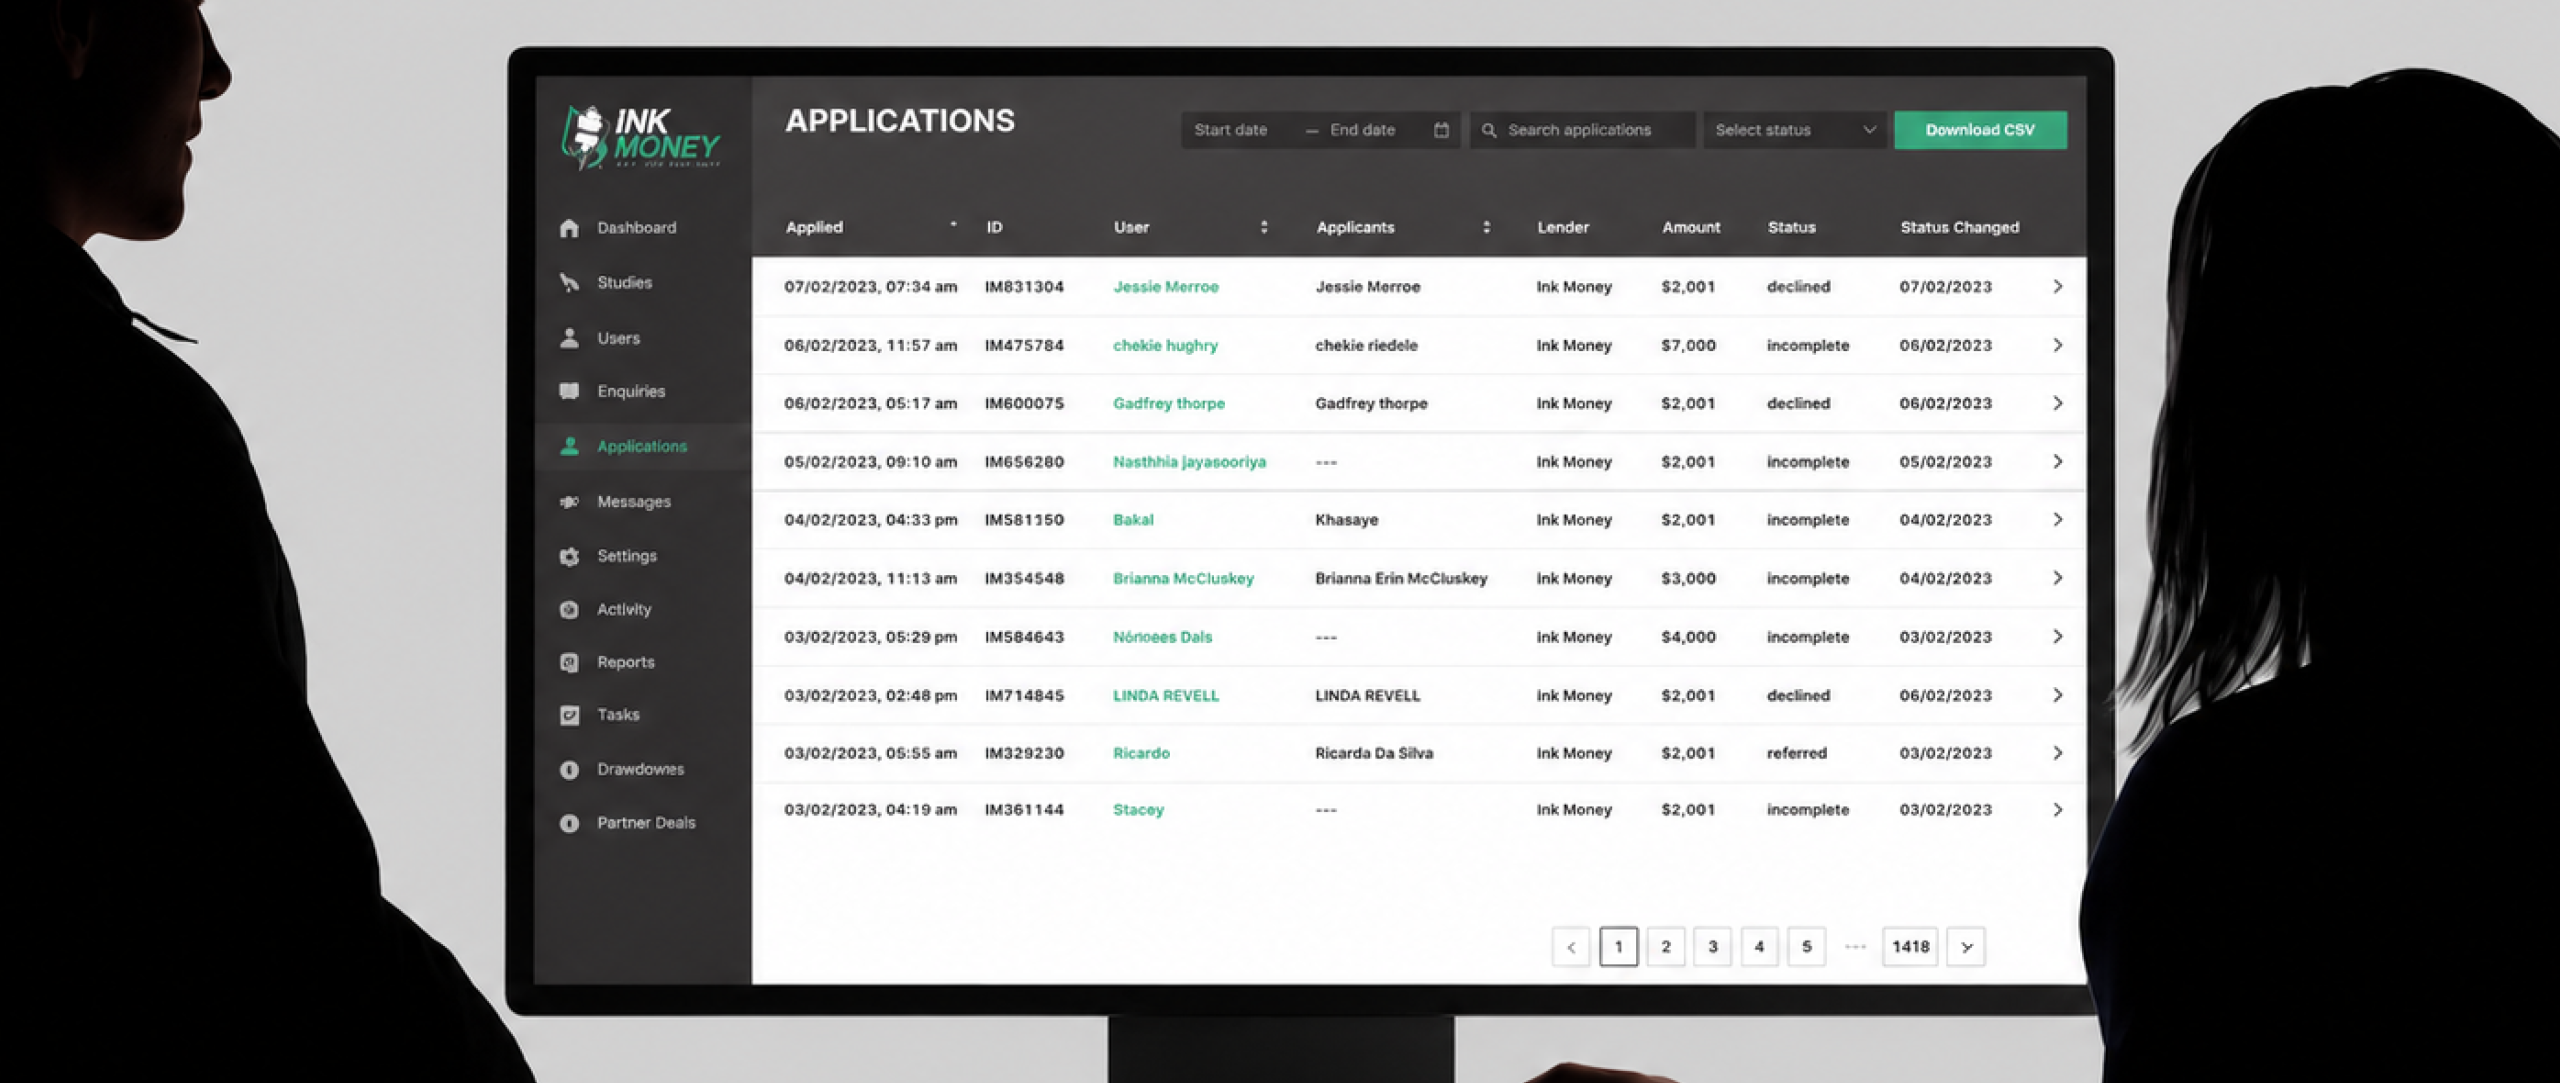Expand row IM584643 with its chevron
Screen dimensions: 2560x1083
pyautogui.click(x=2057, y=636)
